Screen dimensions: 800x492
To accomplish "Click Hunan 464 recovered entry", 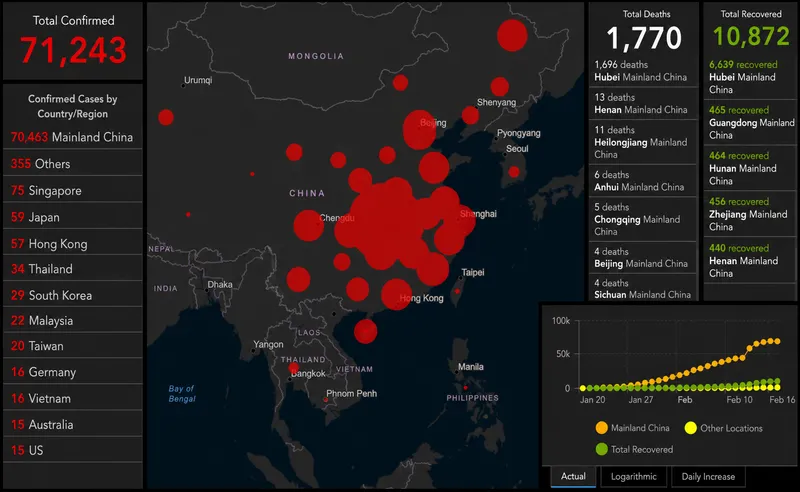I will [750, 168].
